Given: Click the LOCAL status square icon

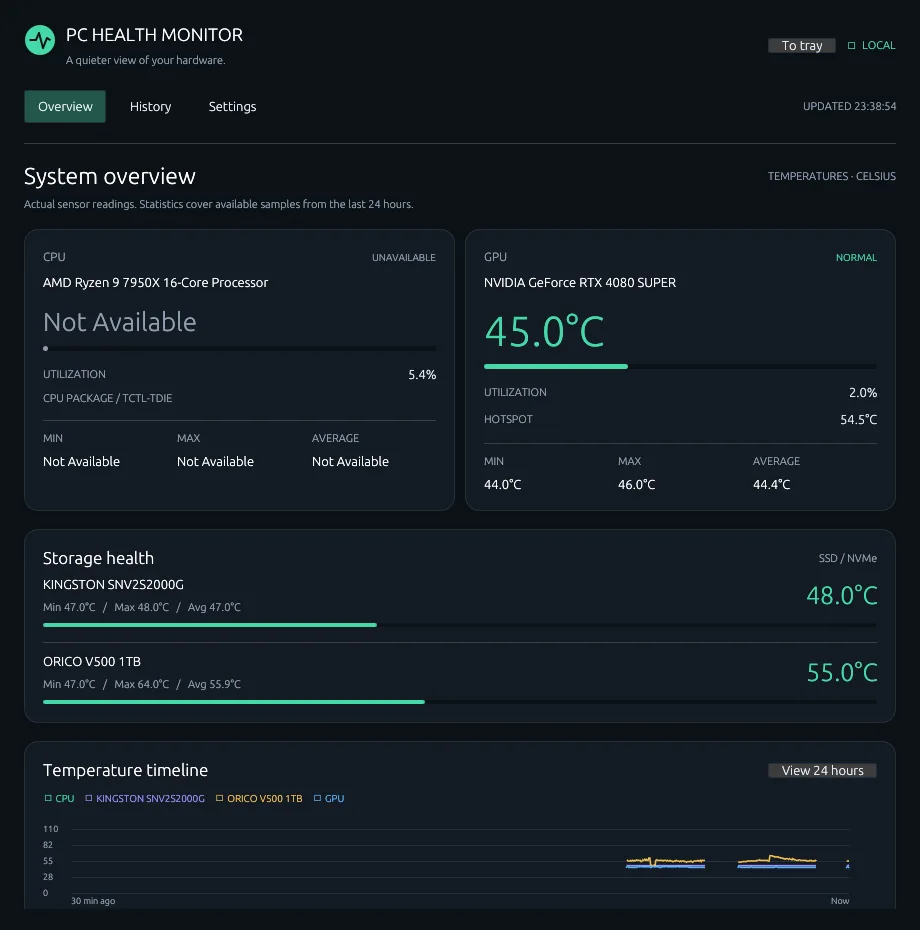Looking at the screenshot, I should 851,46.
